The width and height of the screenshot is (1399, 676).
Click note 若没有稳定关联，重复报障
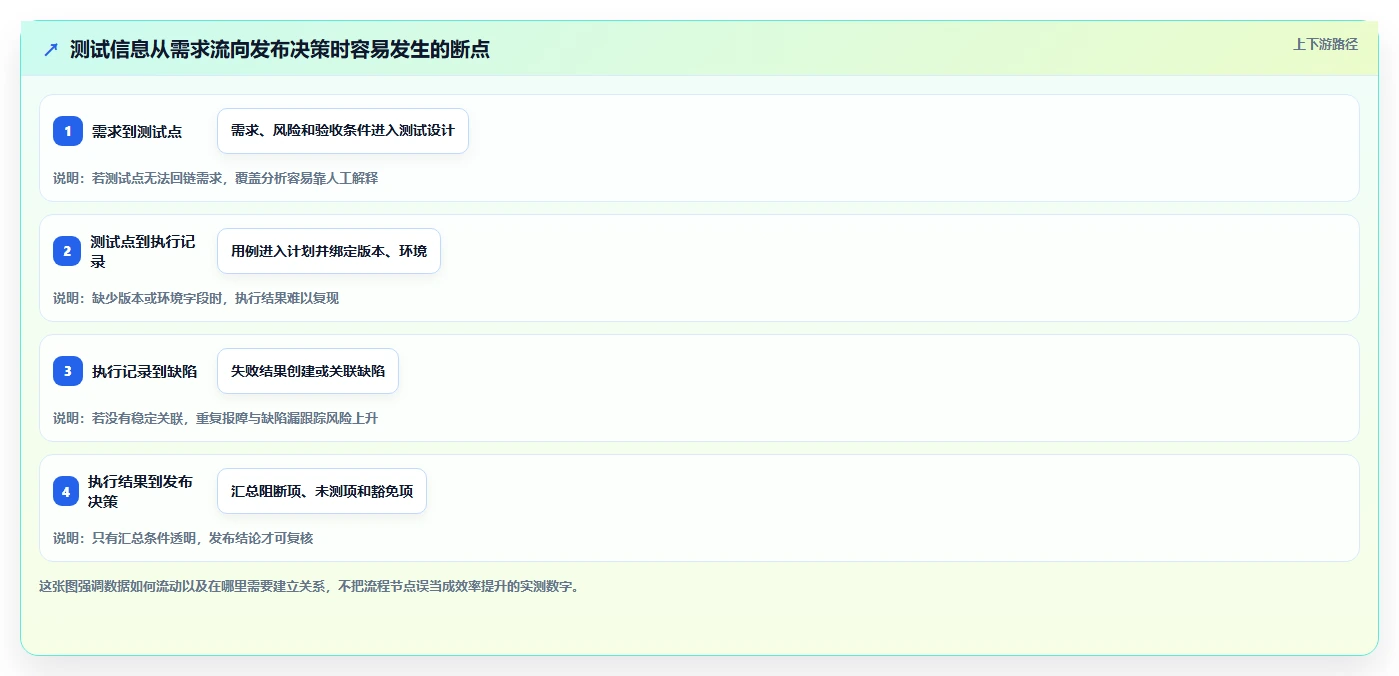pyautogui.click(x=216, y=418)
